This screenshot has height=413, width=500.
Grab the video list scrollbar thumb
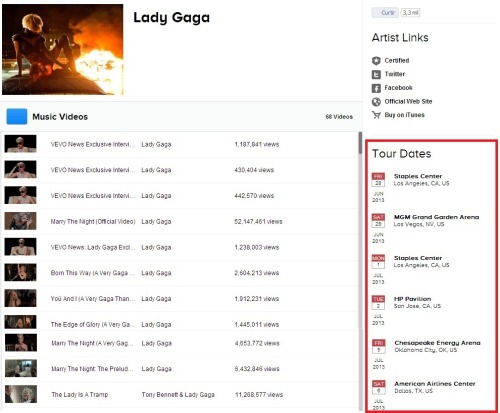pyautogui.click(x=360, y=143)
